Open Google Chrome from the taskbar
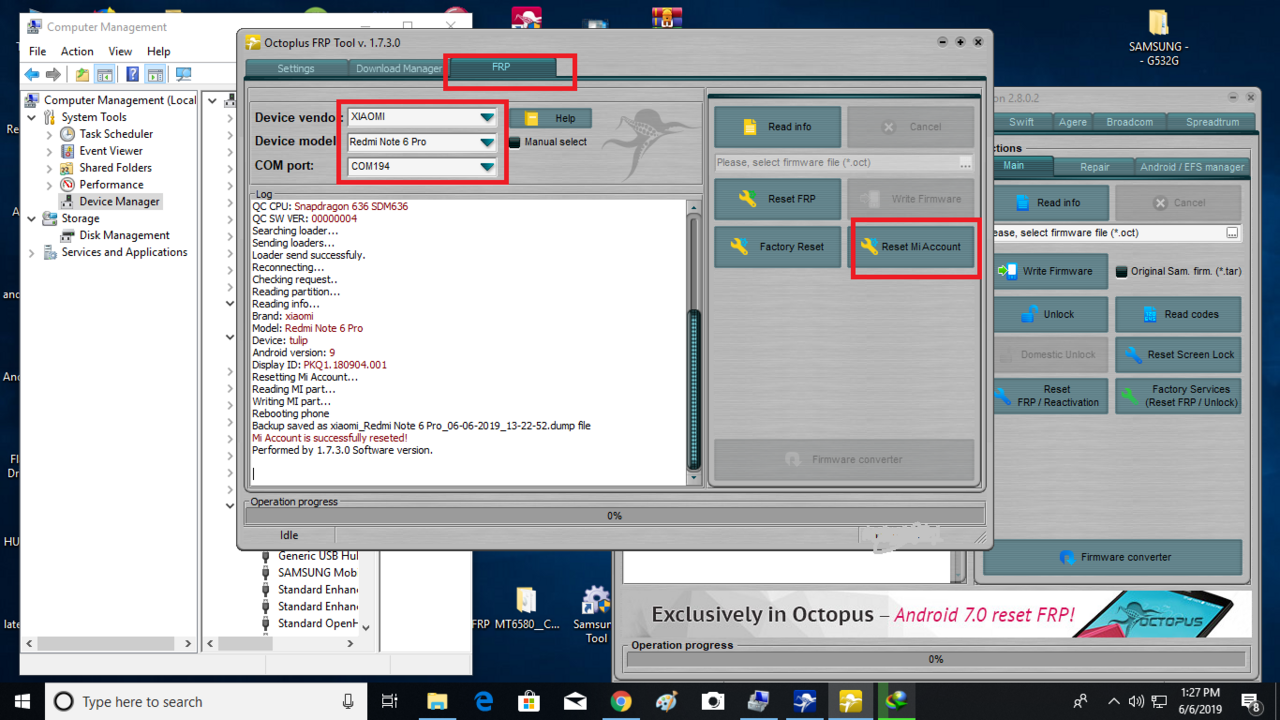This screenshot has height=720, width=1280. coord(621,701)
